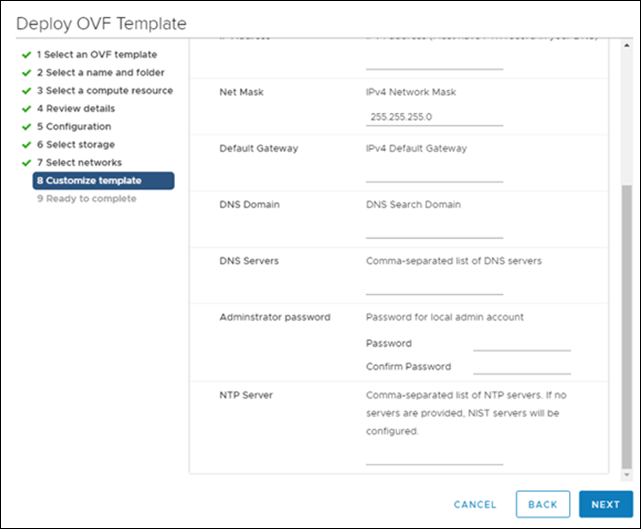Click the BACK button
641x529 pixels.
click(x=542, y=504)
